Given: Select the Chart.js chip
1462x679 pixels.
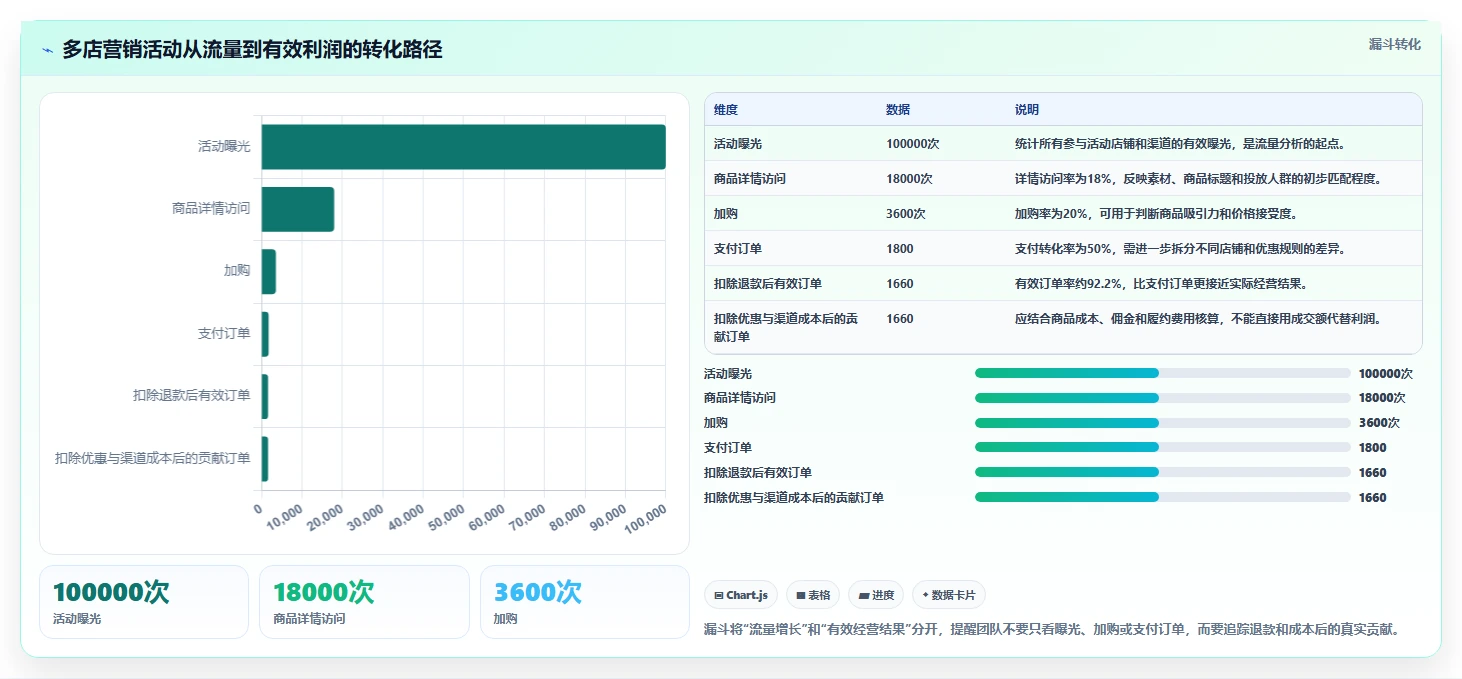Looking at the screenshot, I should tap(741, 595).
